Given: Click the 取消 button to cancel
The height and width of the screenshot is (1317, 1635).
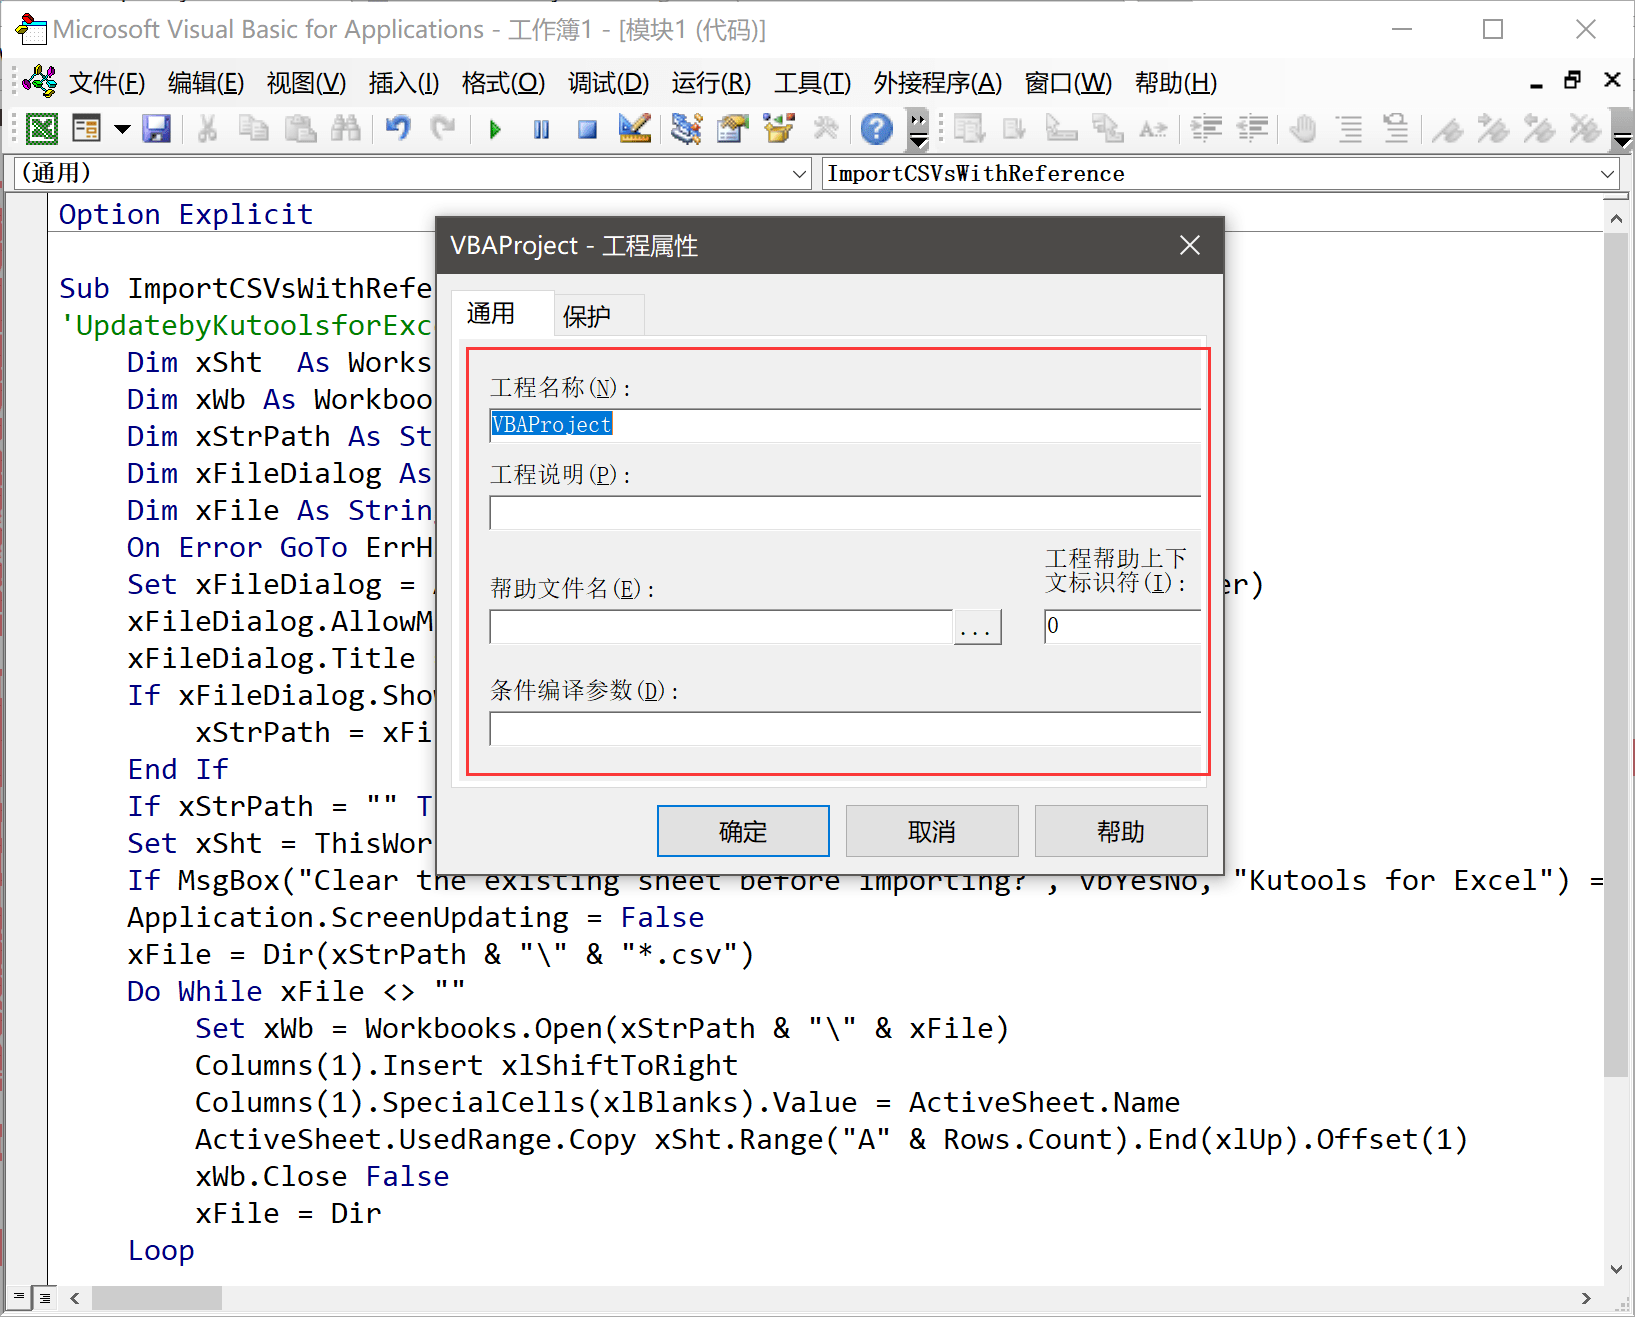Looking at the screenshot, I should click(931, 830).
